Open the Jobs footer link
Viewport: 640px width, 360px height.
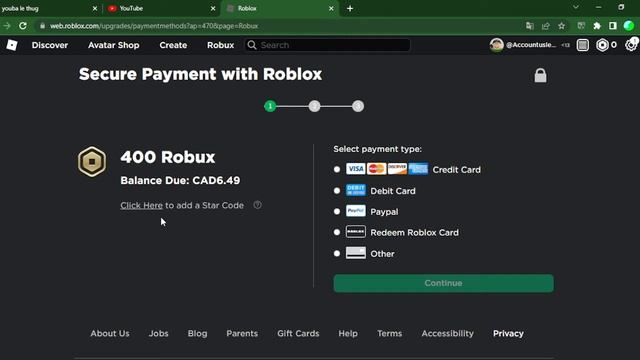[x=158, y=333]
